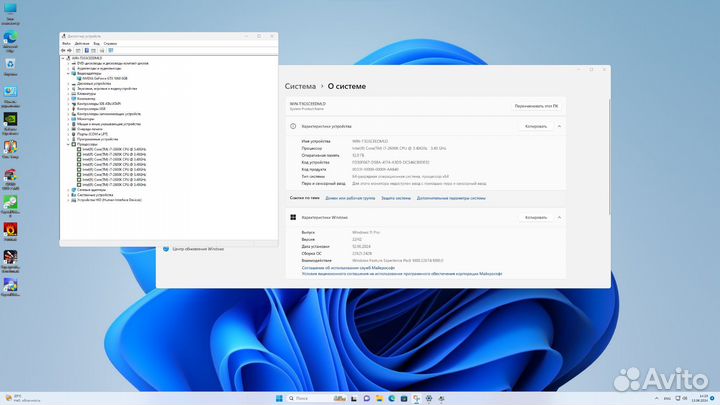Open Домен или рабочая группа link

pos(350,198)
